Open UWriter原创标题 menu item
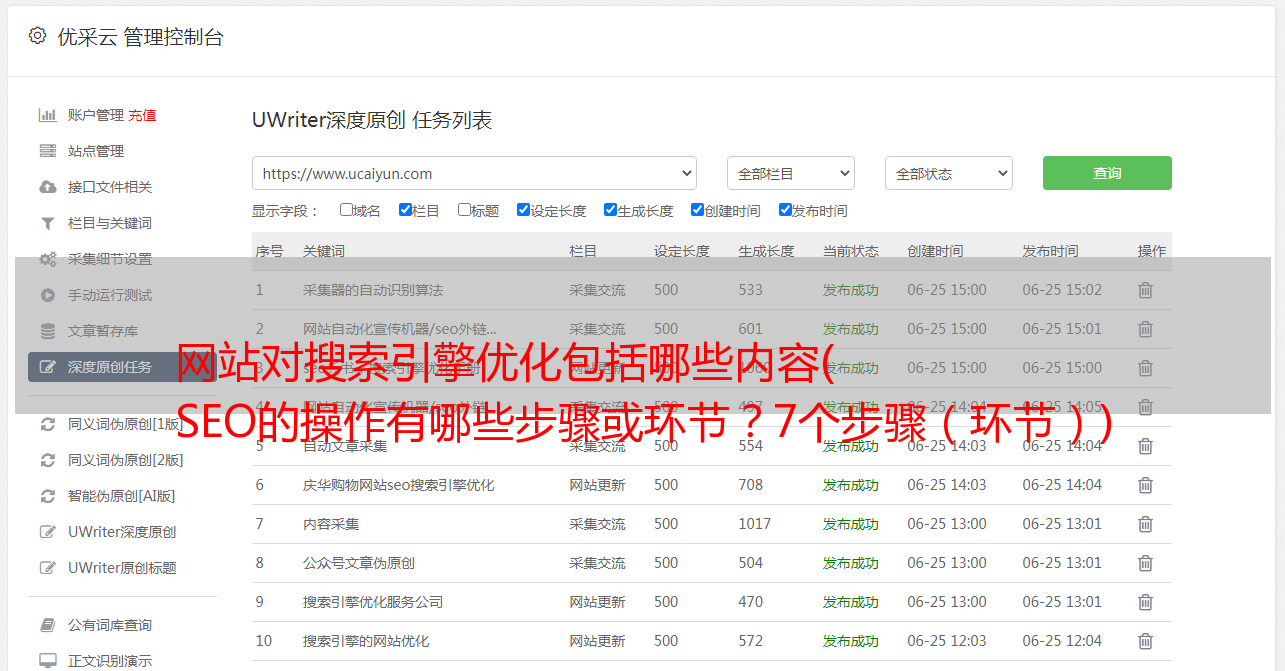Image resolution: width=1285 pixels, height=671 pixels. [122, 568]
